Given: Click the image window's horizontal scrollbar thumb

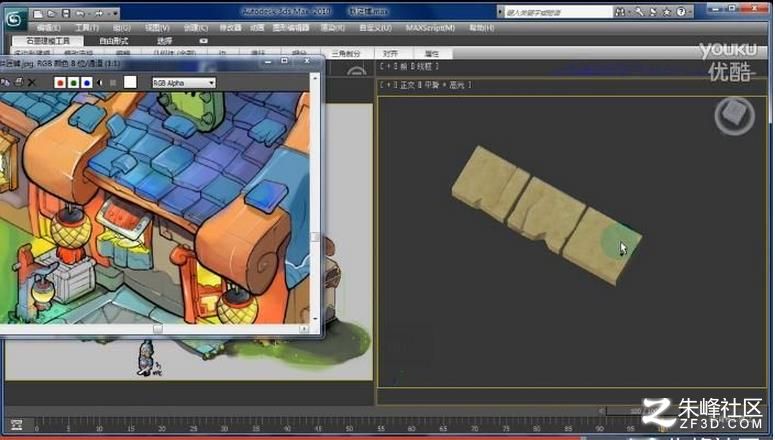Looking at the screenshot, I should coord(158,329).
